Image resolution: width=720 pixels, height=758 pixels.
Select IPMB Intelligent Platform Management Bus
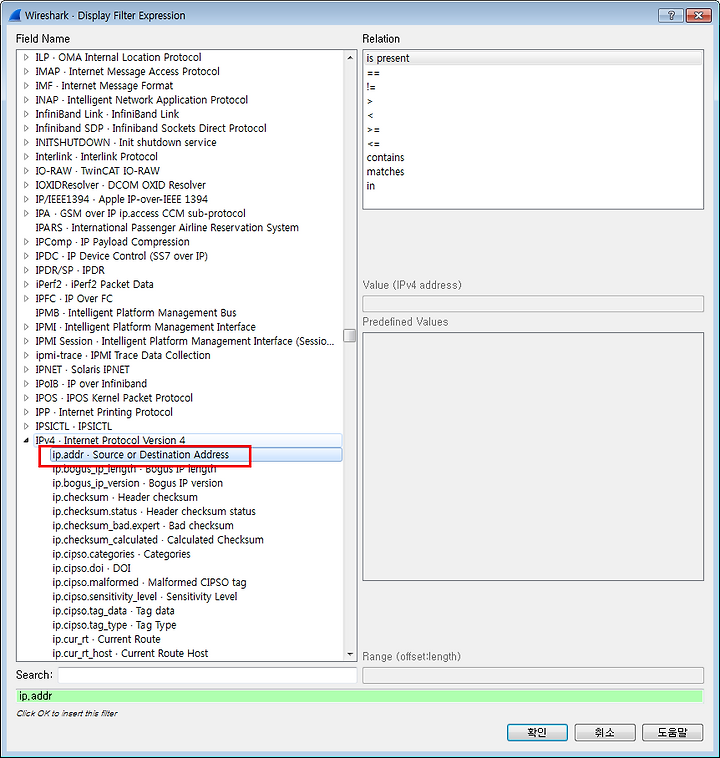[136, 313]
